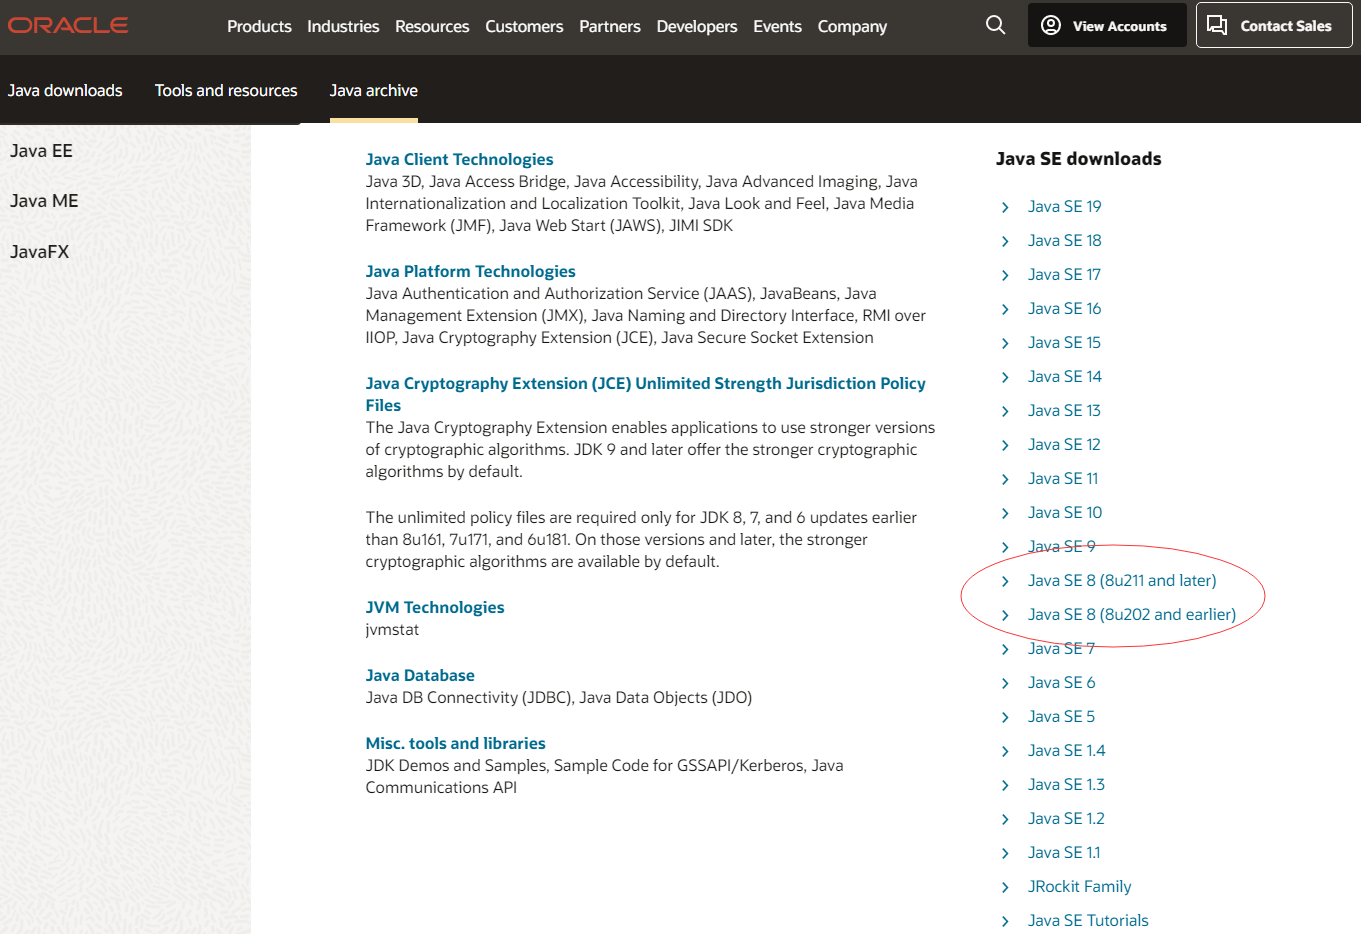The image size is (1361, 934).
Task: Open Java SE 8 (8u202 and earlier)
Action: point(1132,614)
